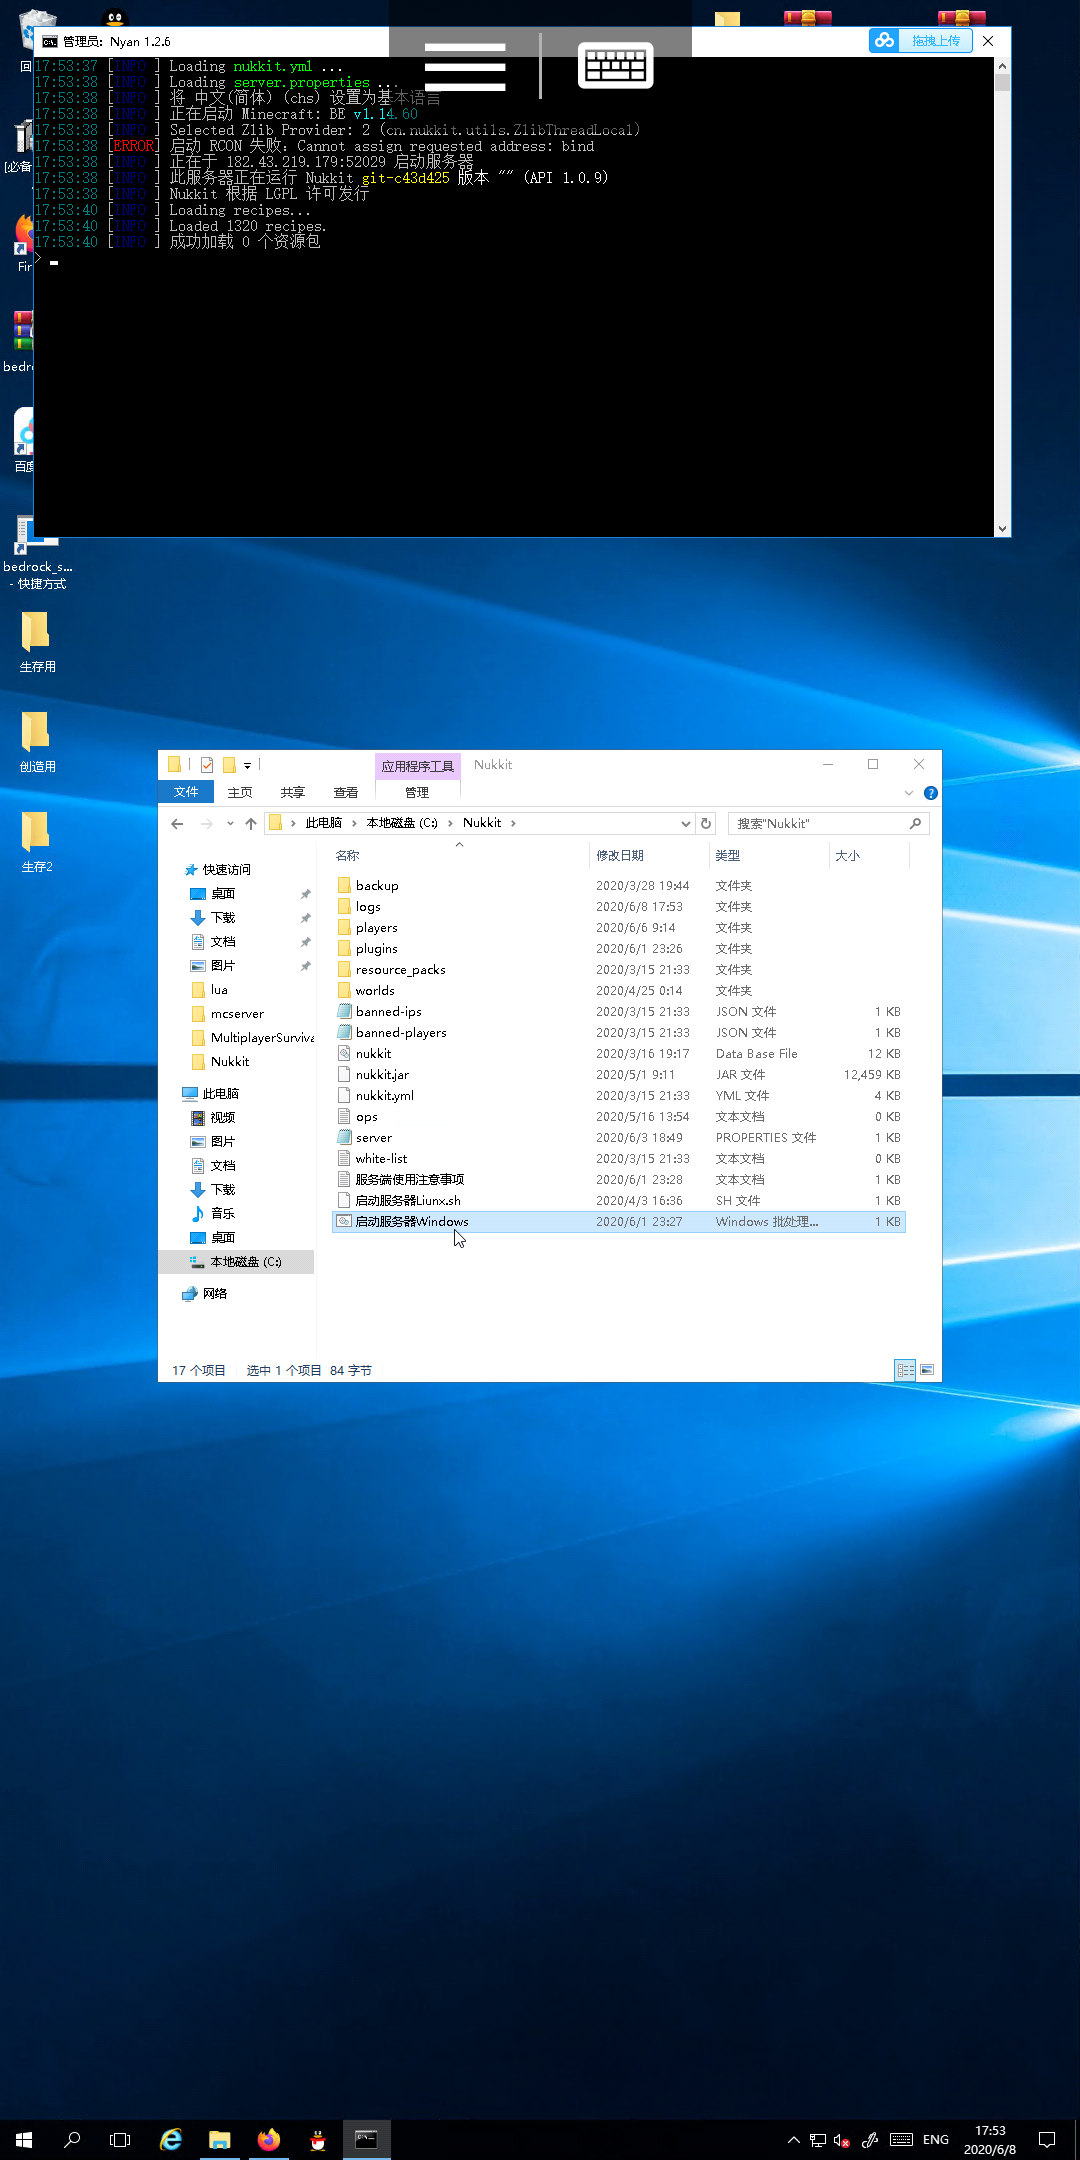Open Task View on the taskbar
The image size is (1080, 2160).
click(x=120, y=2140)
